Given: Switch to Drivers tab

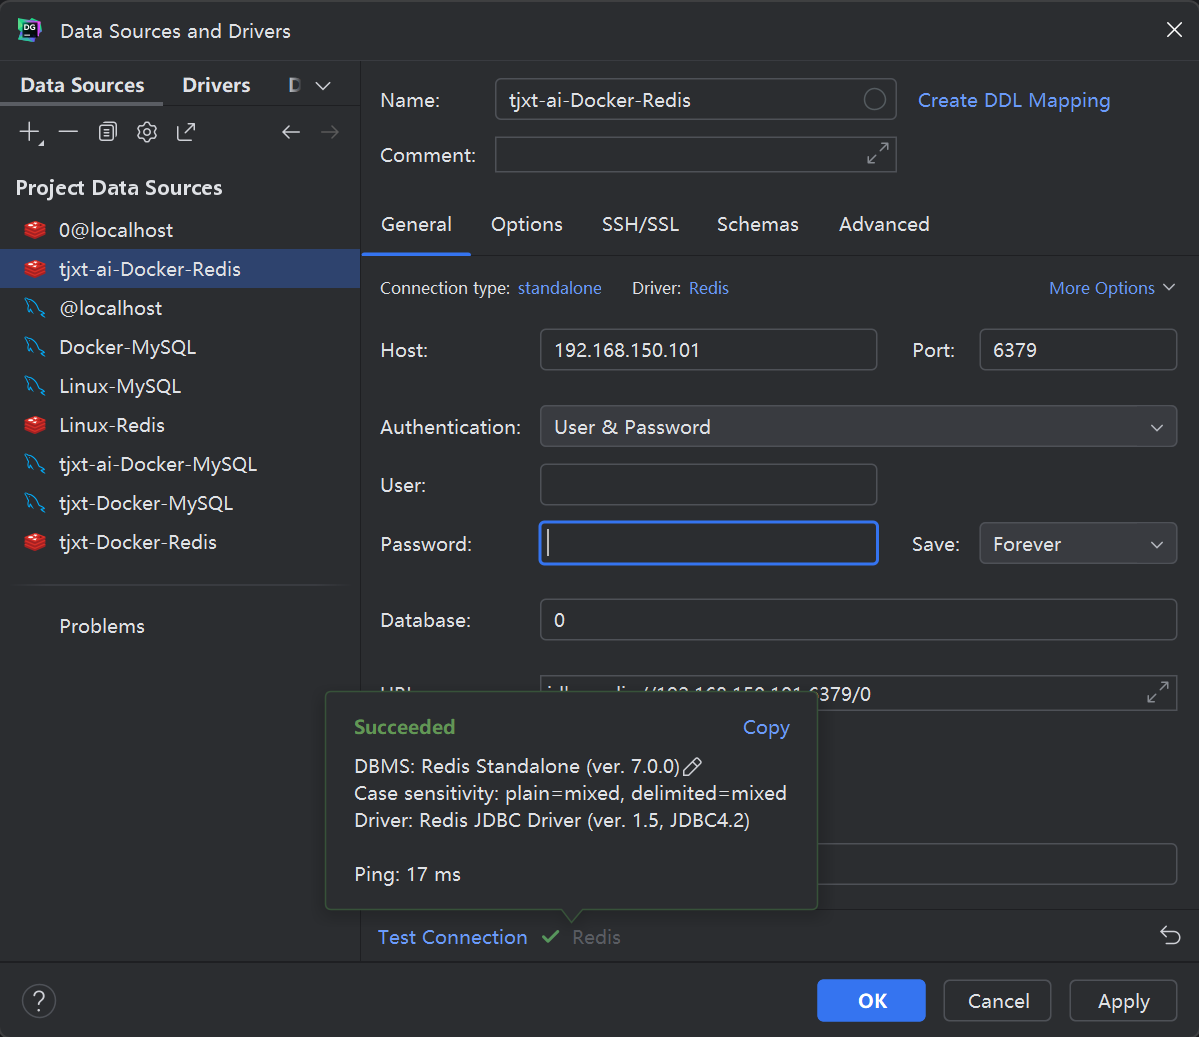Looking at the screenshot, I should (216, 85).
